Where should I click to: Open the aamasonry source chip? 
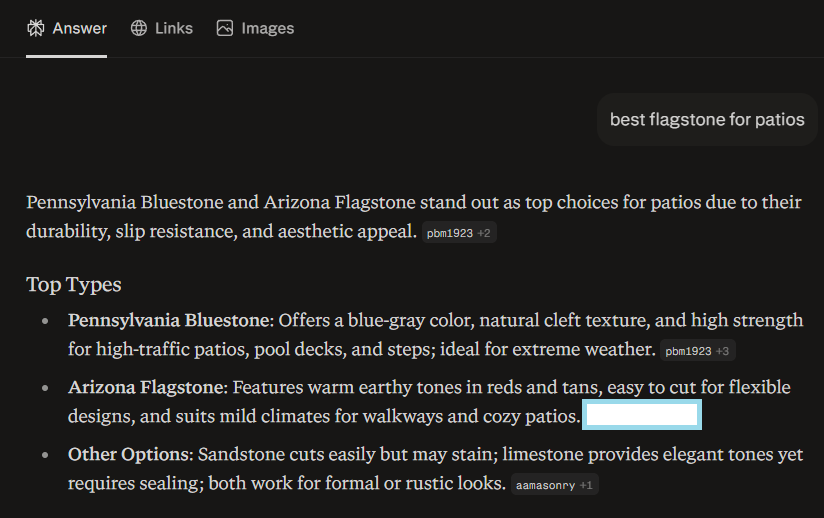[547, 486]
